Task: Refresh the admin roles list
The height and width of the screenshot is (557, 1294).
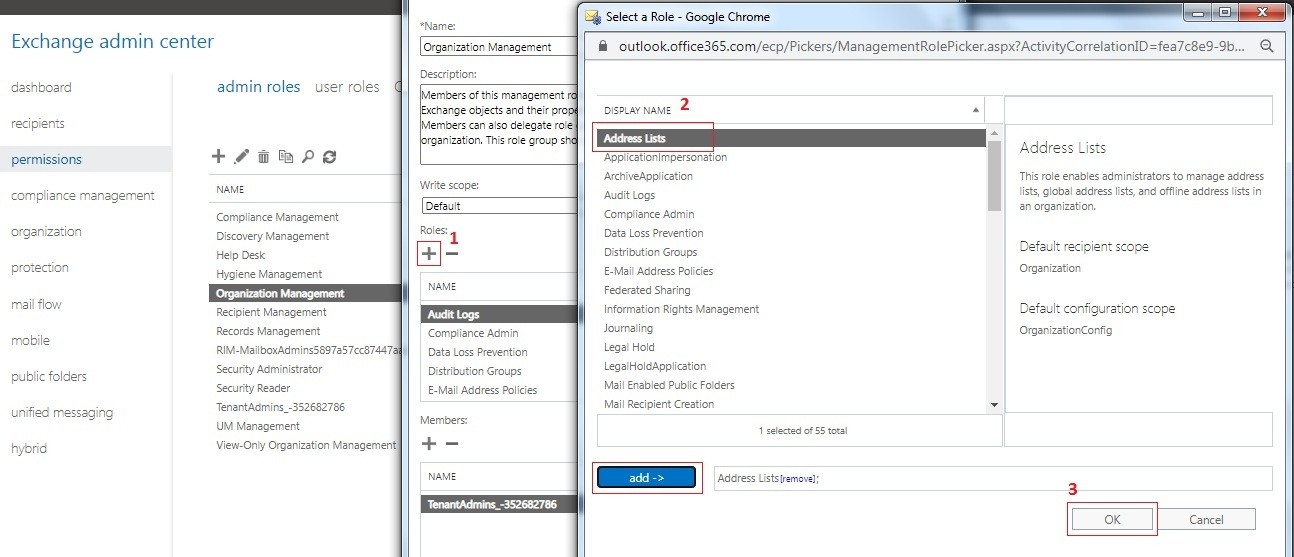Action: (330, 156)
